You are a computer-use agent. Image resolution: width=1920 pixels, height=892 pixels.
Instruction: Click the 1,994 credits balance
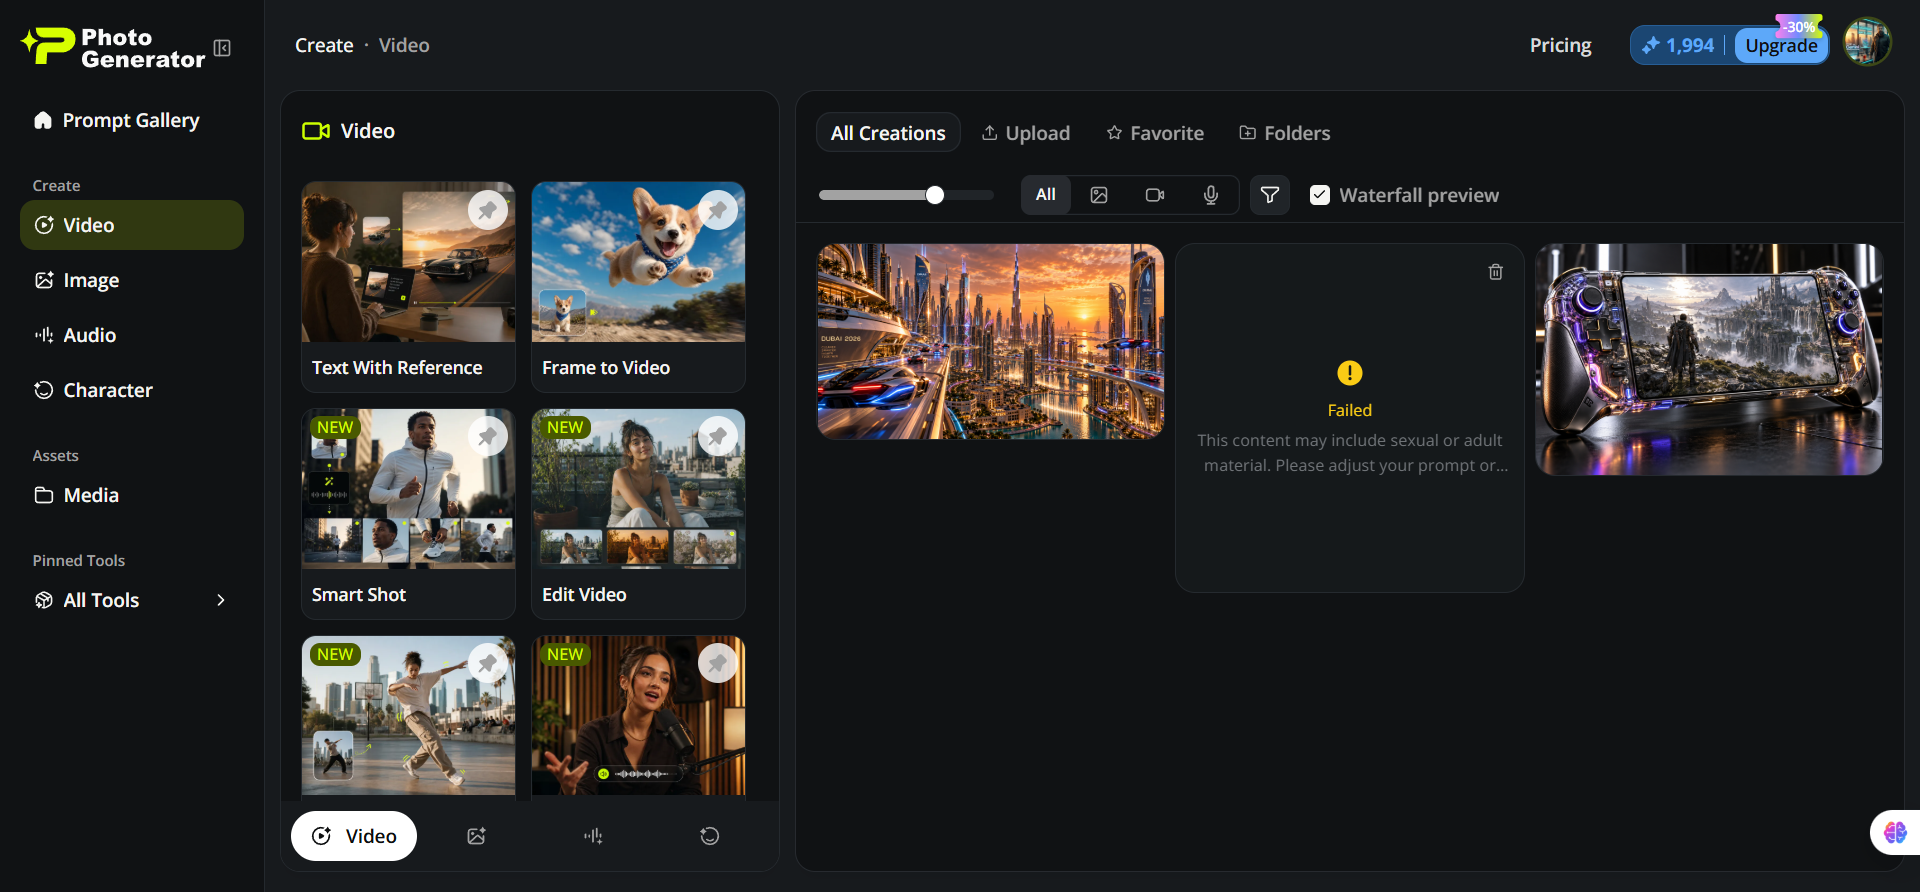pyautogui.click(x=1679, y=45)
